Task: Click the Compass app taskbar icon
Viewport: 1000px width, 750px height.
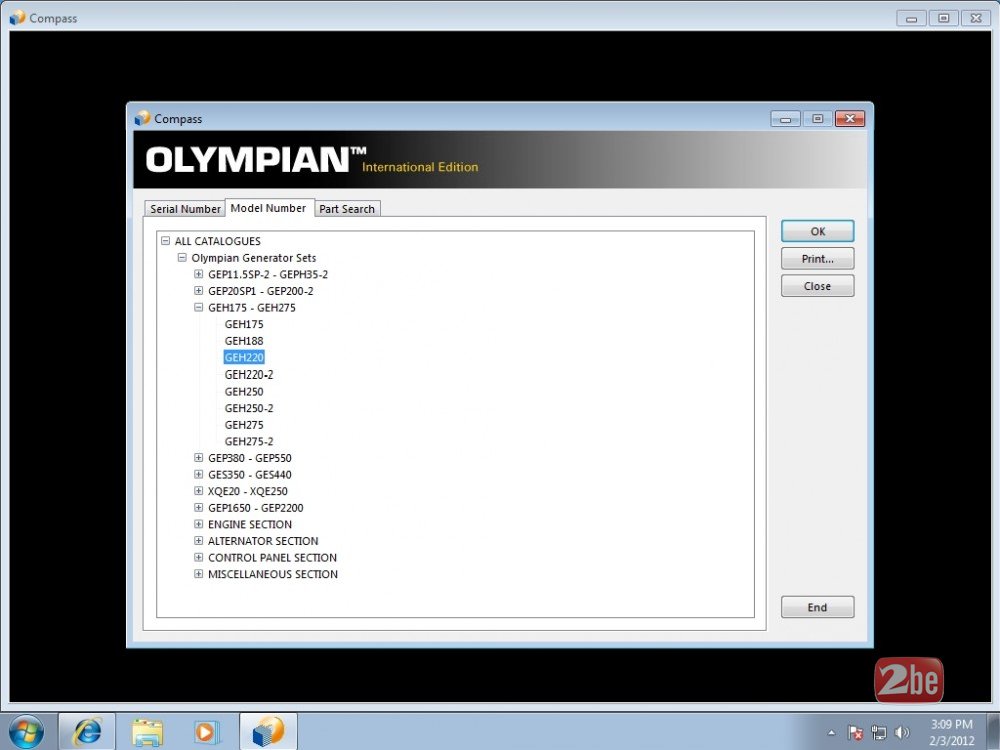Action: click(268, 732)
